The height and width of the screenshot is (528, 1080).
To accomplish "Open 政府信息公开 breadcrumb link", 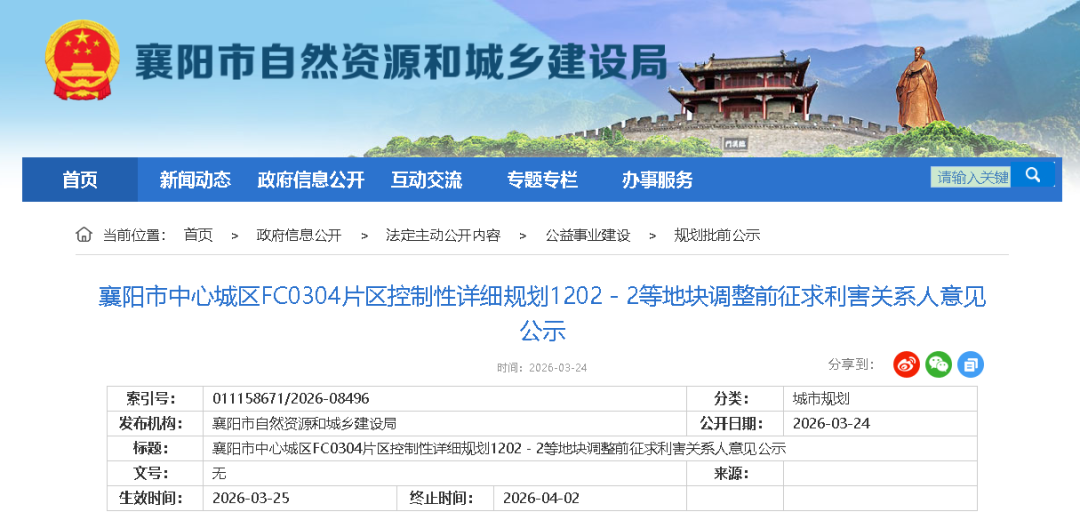I will coord(299,235).
